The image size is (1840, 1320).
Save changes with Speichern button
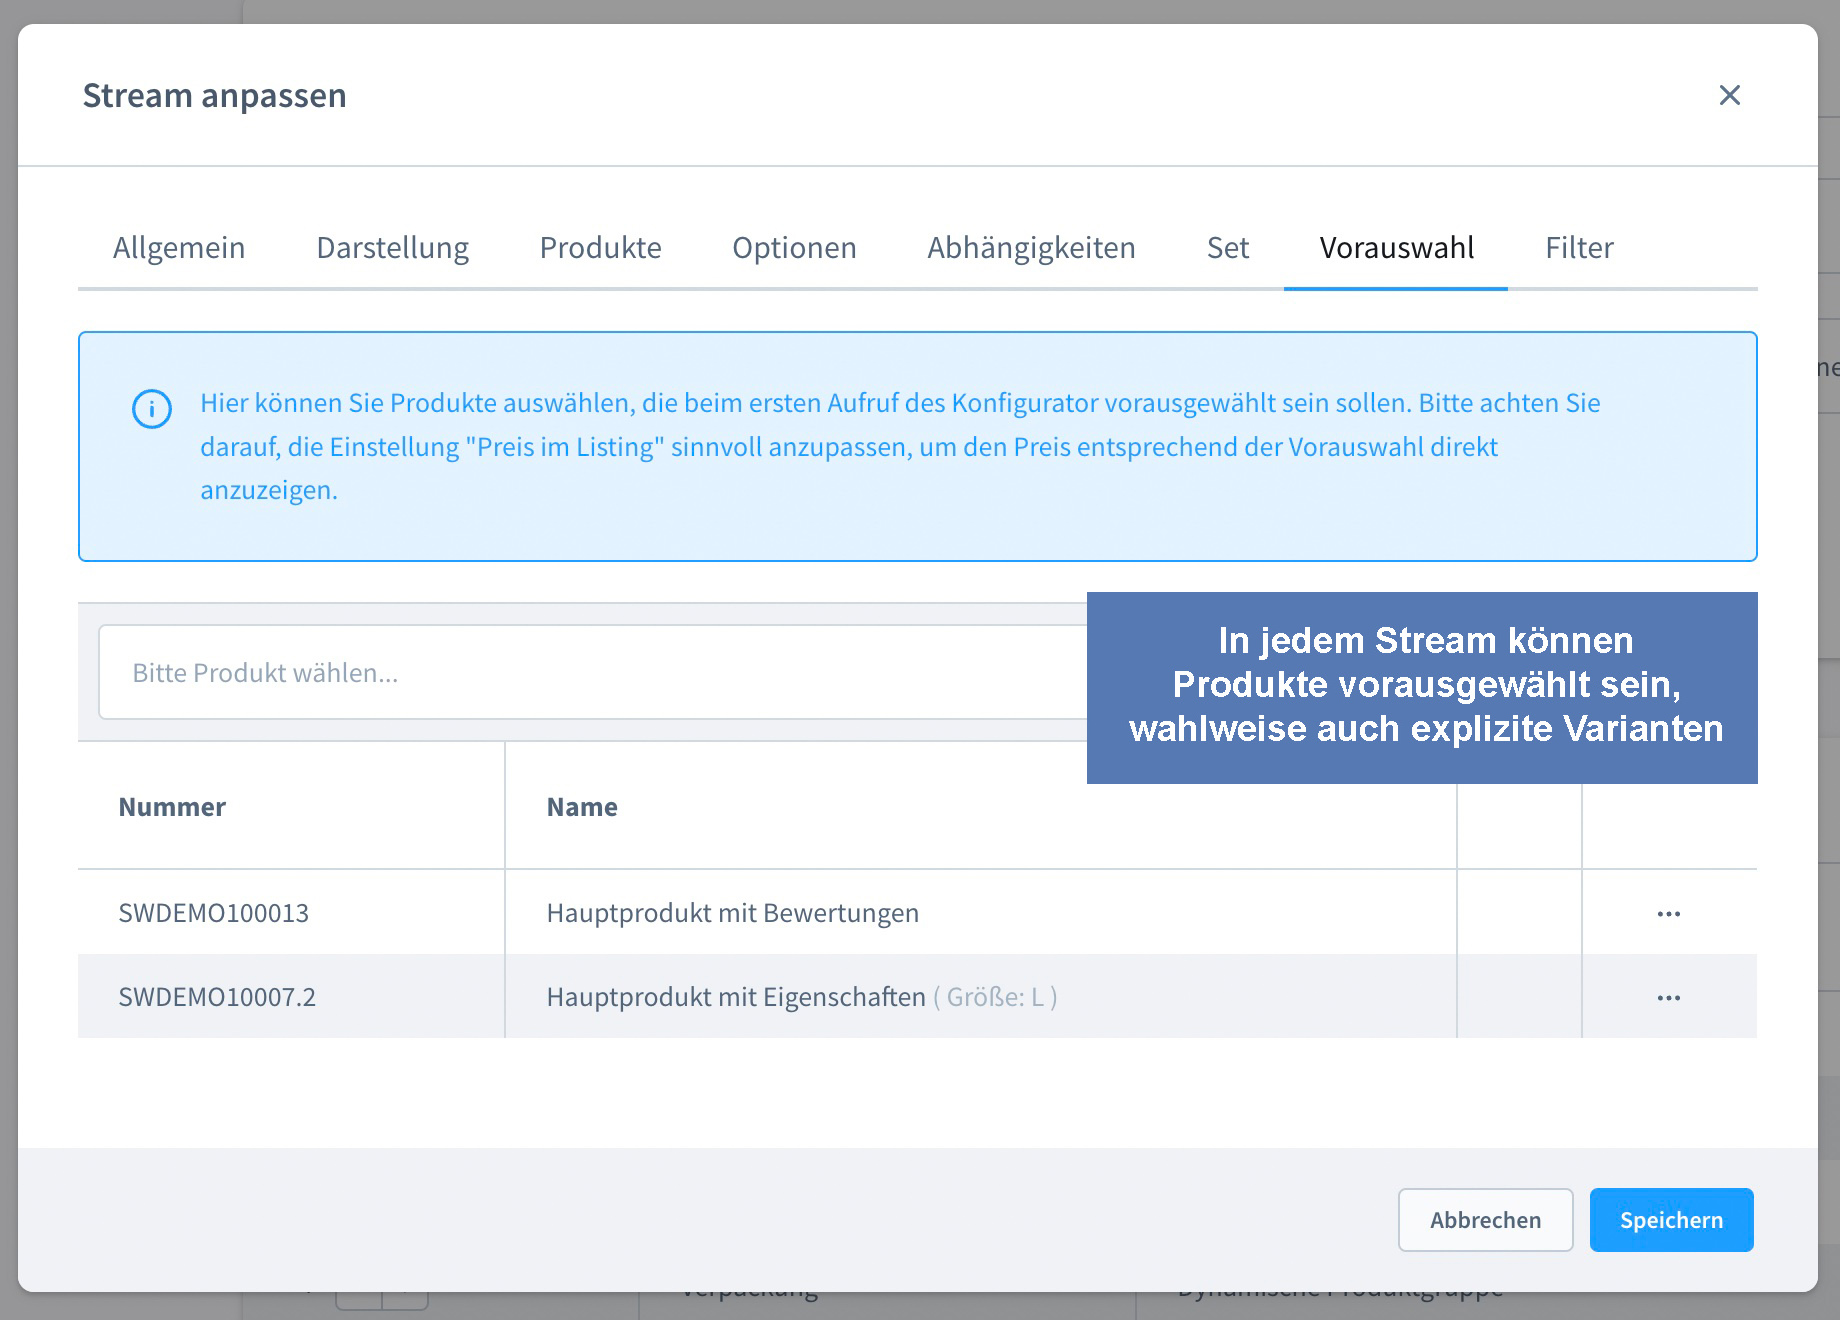pyautogui.click(x=1671, y=1219)
